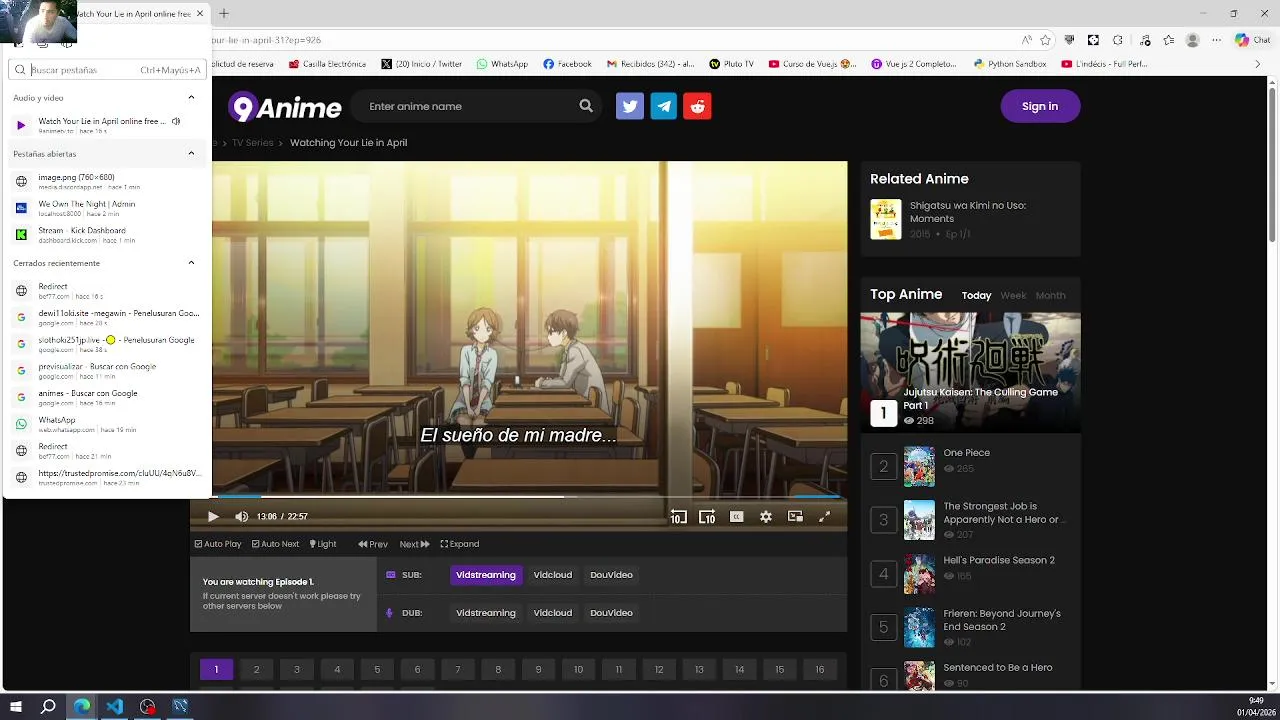The width and height of the screenshot is (1280, 720).
Task: Select the DUB Vidstreaming server
Action: point(486,613)
